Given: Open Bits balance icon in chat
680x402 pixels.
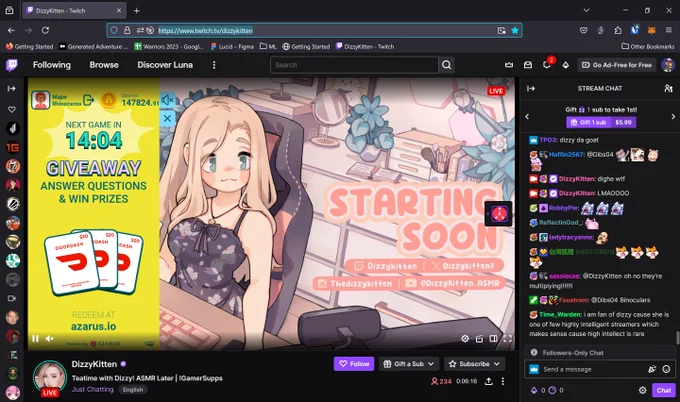Looking at the screenshot, I should click(x=534, y=390).
